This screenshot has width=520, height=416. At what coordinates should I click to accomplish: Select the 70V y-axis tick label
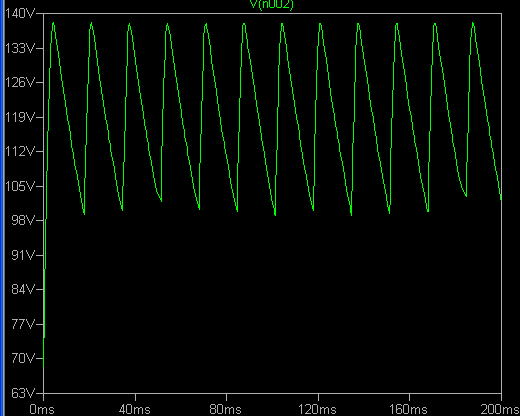pyautogui.click(x=23, y=359)
